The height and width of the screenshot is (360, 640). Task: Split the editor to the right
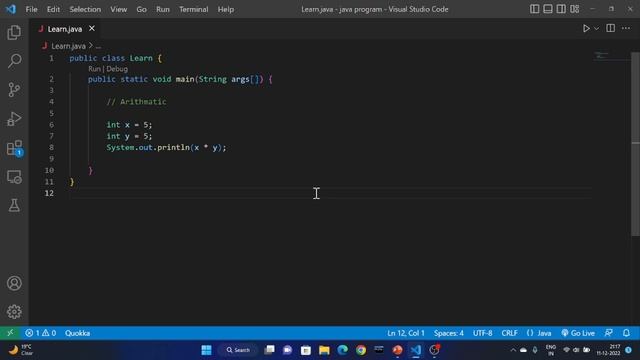611,28
